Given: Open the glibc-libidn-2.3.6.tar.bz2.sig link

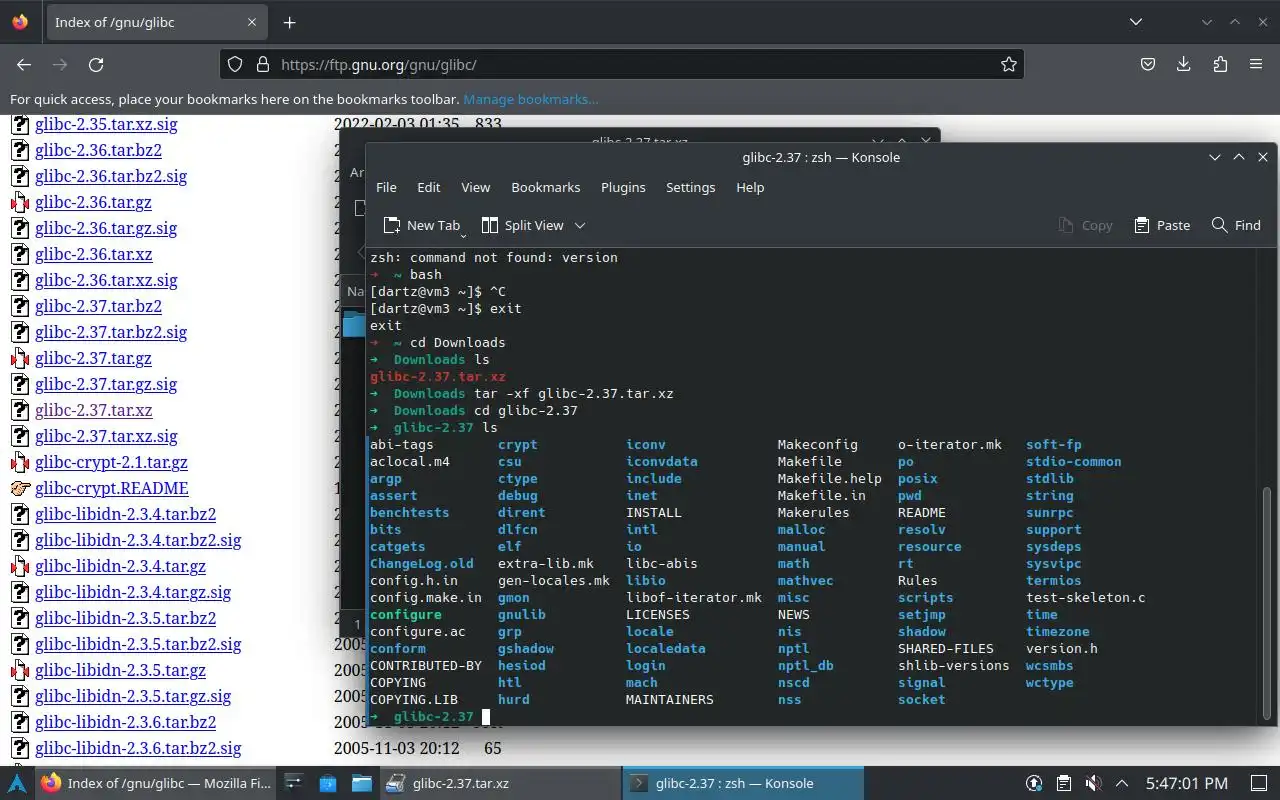Looking at the screenshot, I should tap(138, 748).
